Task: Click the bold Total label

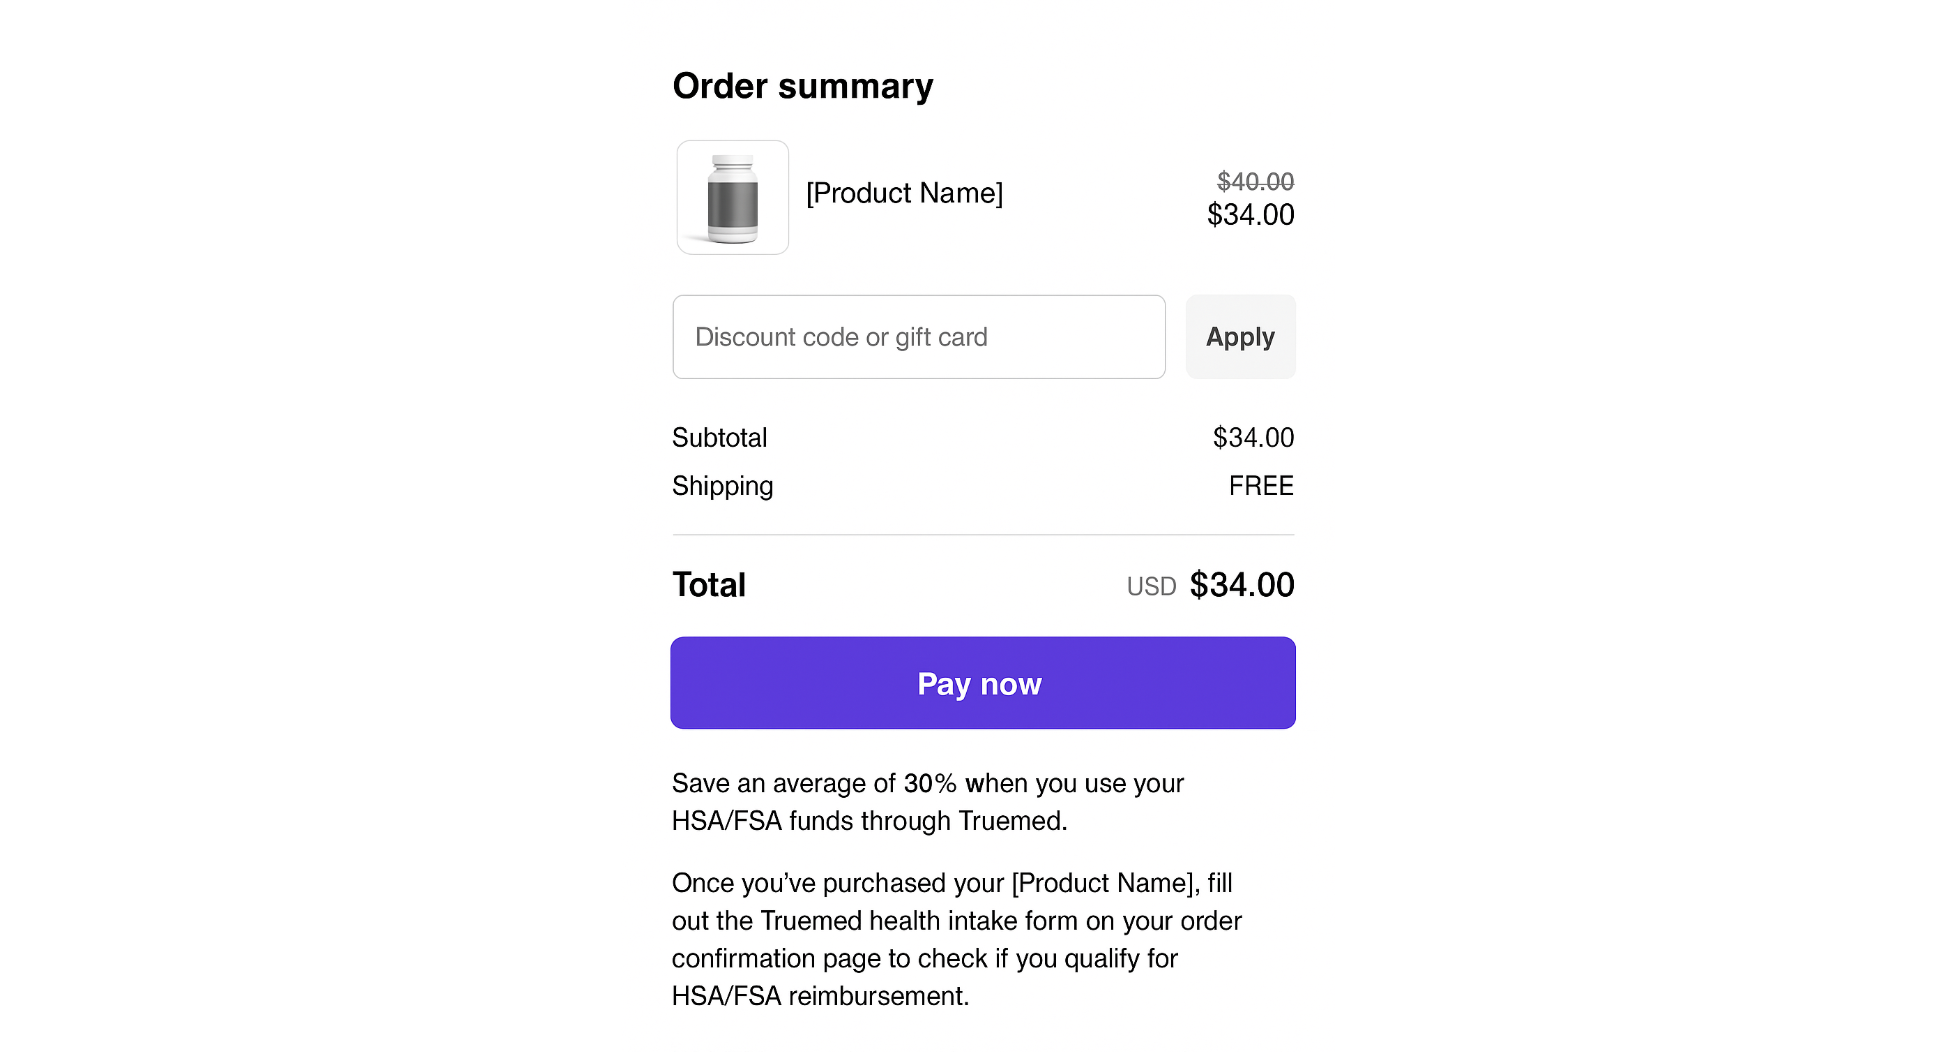Action: click(708, 585)
